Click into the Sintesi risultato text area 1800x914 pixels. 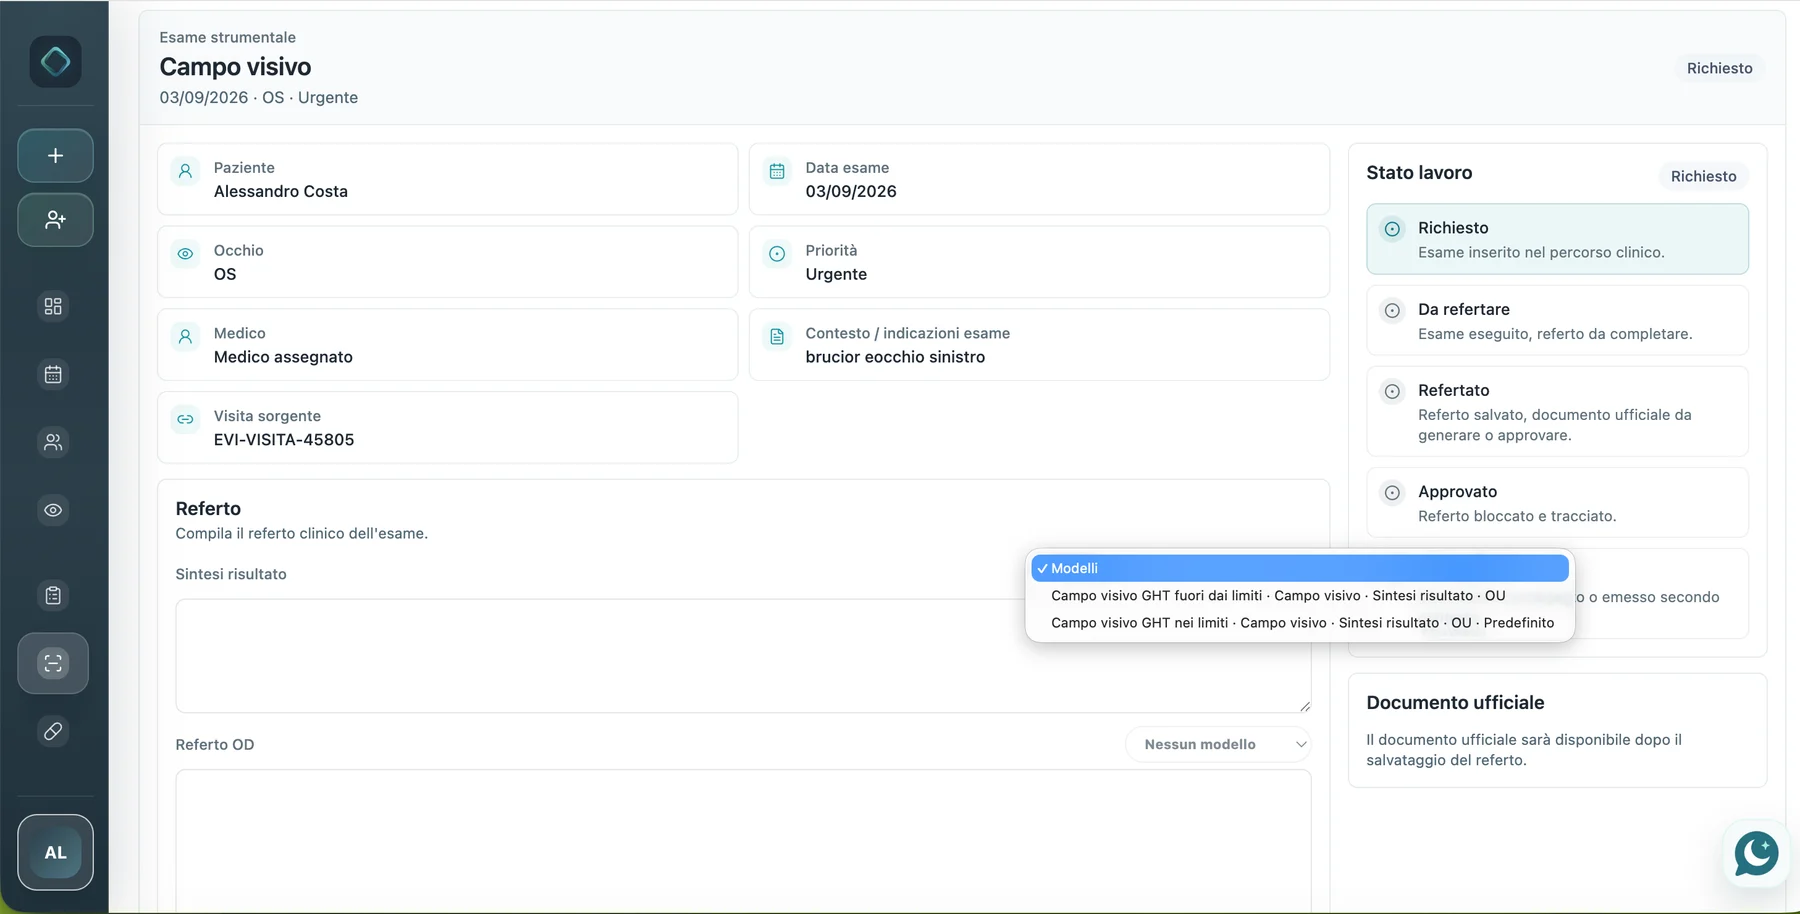(x=743, y=656)
